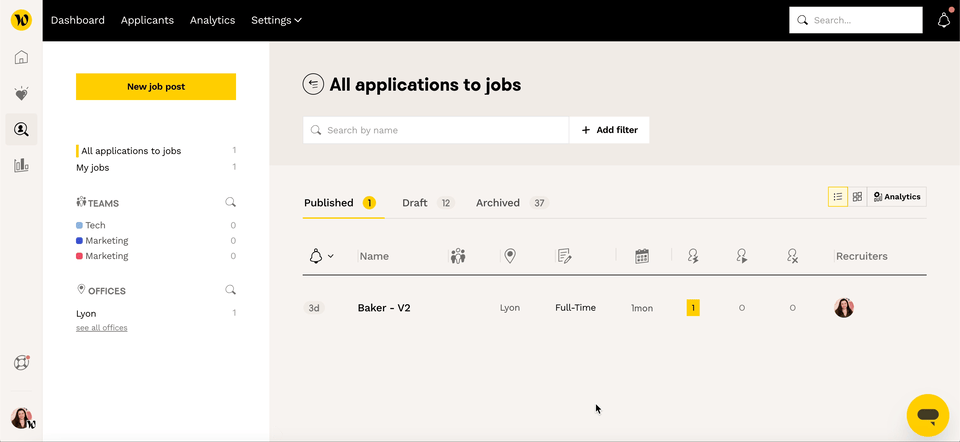The height and width of the screenshot is (442, 960).
Task: Click the search icon next to Teams
Action: (x=230, y=202)
